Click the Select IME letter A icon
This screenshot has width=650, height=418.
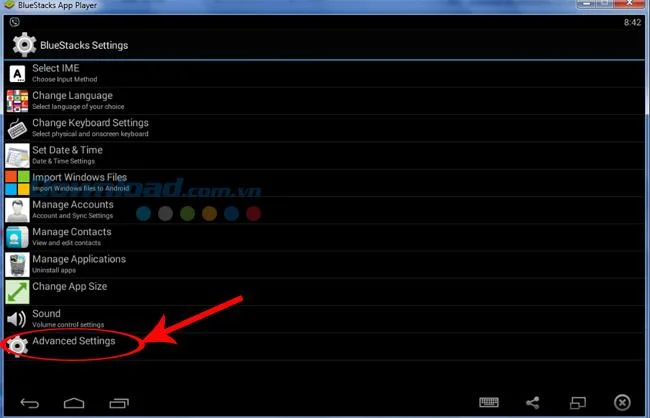tap(17, 74)
